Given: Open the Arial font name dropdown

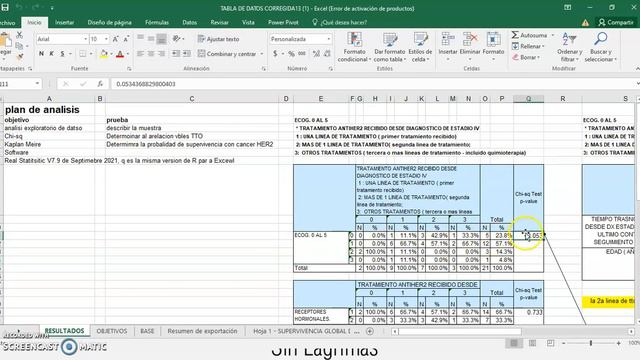Looking at the screenshot, I should coord(86,39).
